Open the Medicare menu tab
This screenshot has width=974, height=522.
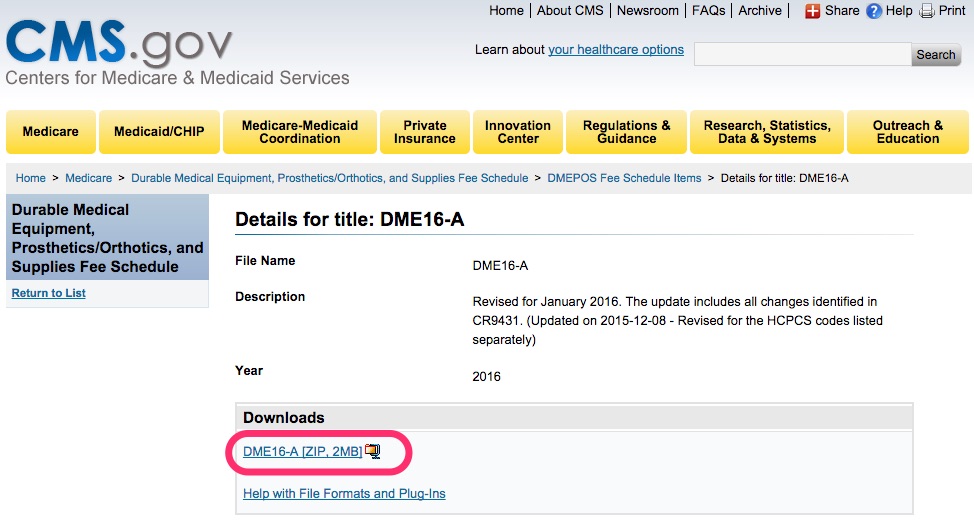[x=51, y=132]
